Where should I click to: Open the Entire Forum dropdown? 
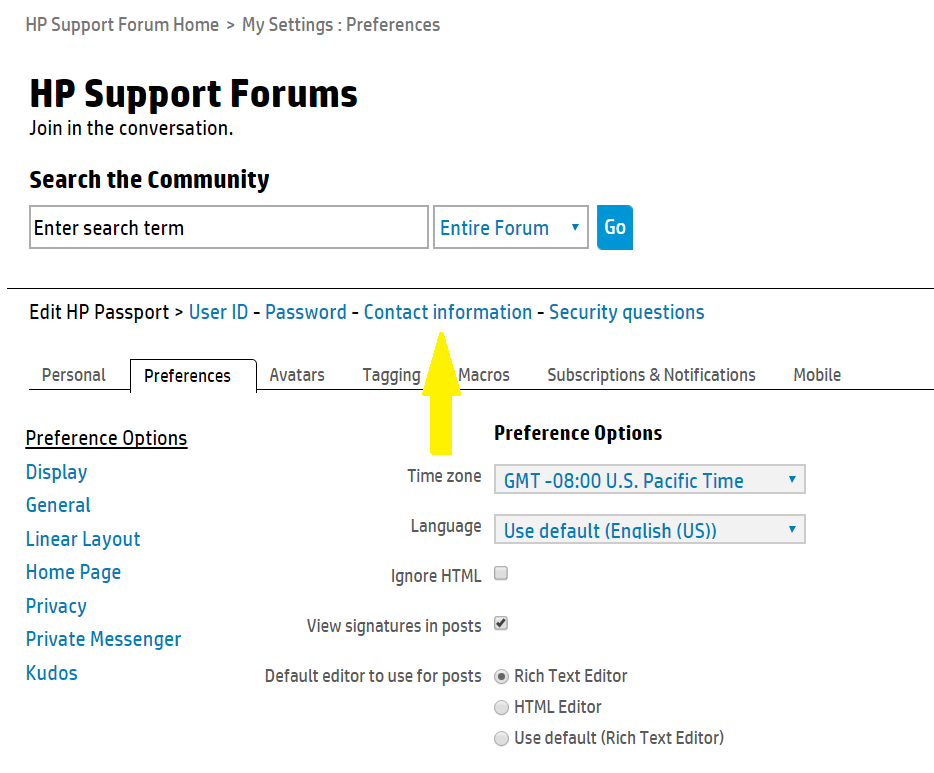click(x=510, y=227)
